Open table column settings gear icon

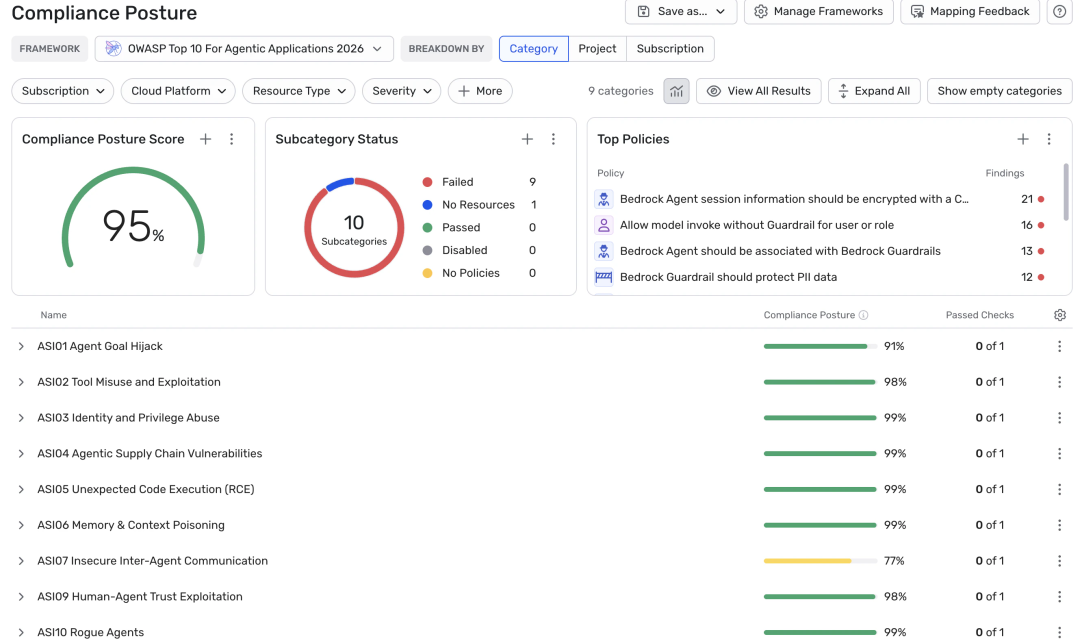pos(1060,315)
